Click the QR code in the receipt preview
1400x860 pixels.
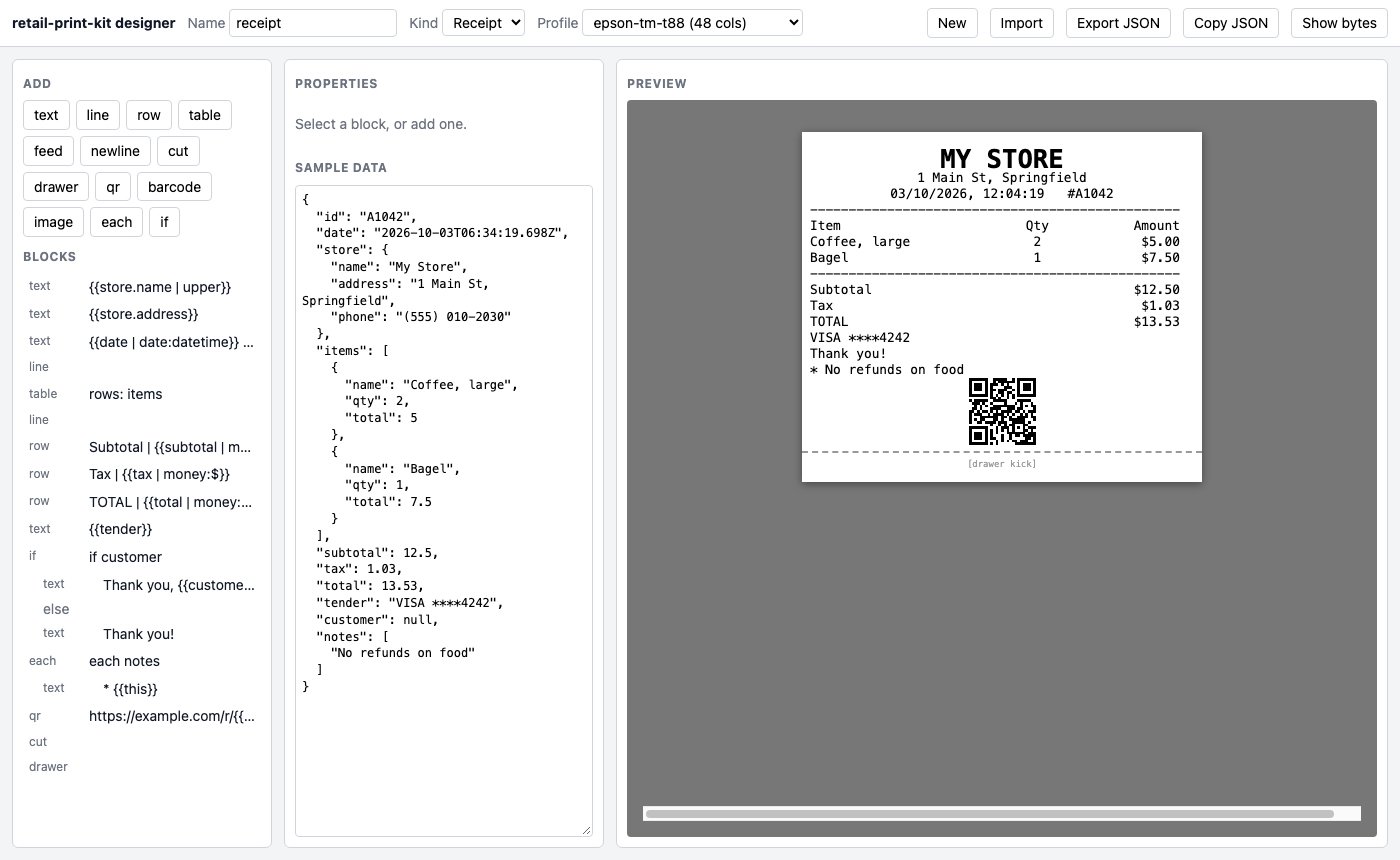click(x=1002, y=411)
